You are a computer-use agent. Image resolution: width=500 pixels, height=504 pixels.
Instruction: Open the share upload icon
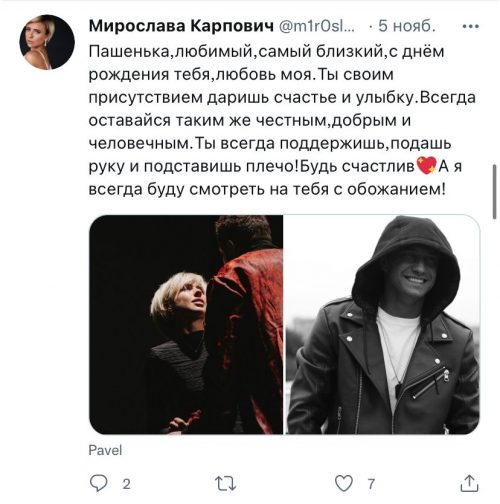[469, 483]
